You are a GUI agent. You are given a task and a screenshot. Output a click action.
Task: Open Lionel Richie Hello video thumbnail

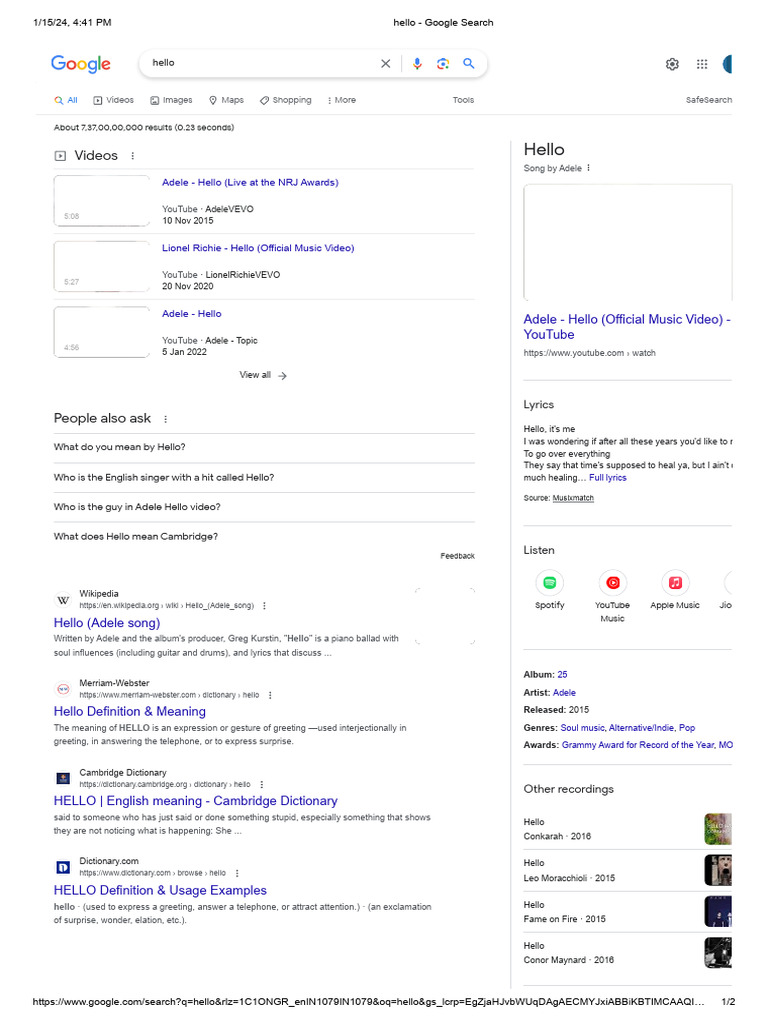[x=103, y=266]
